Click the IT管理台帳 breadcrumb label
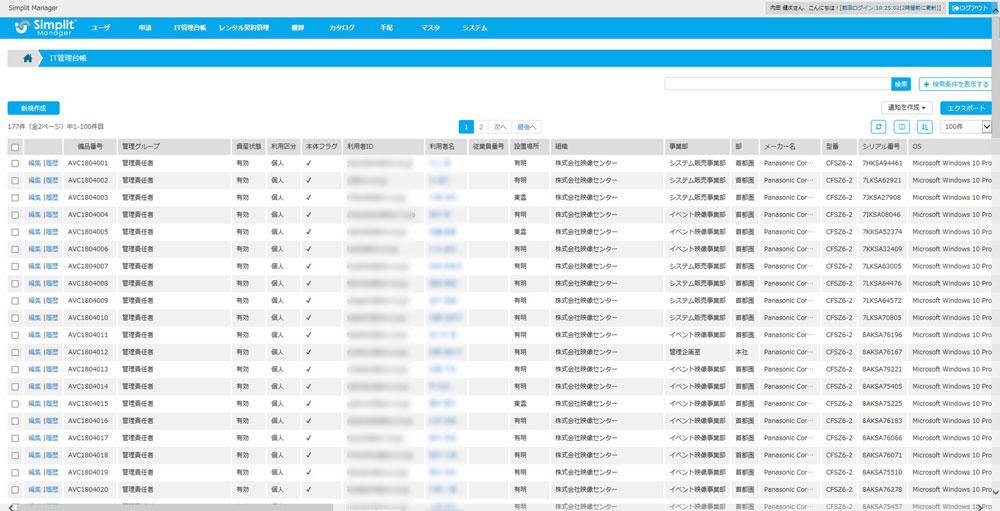 click(x=68, y=58)
